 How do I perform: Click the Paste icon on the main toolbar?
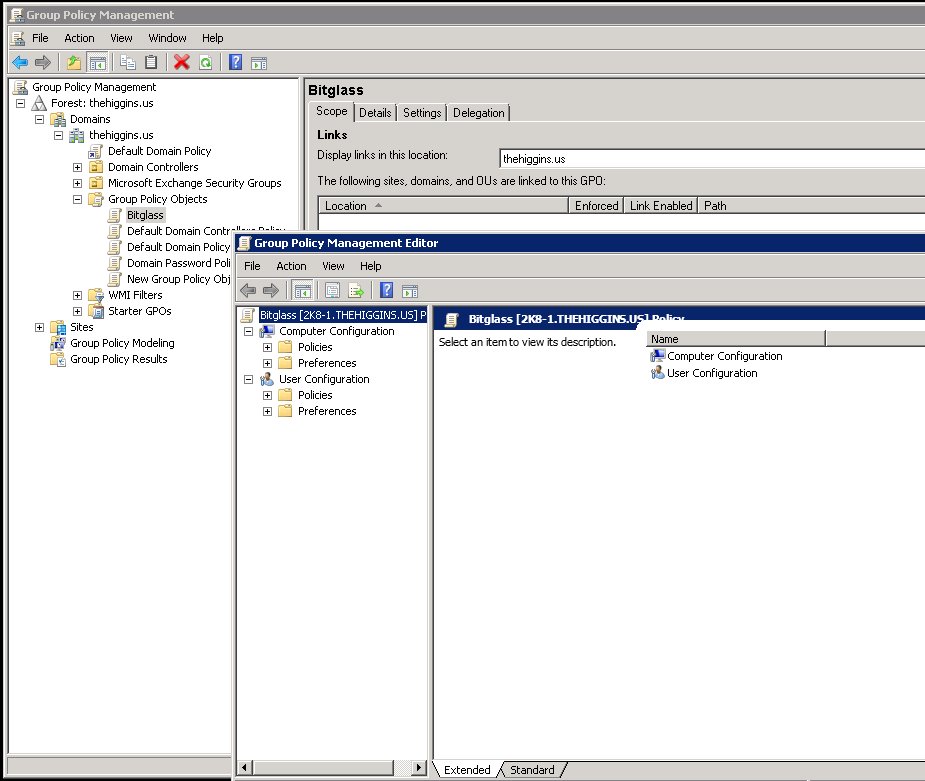pyautogui.click(x=150, y=62)
